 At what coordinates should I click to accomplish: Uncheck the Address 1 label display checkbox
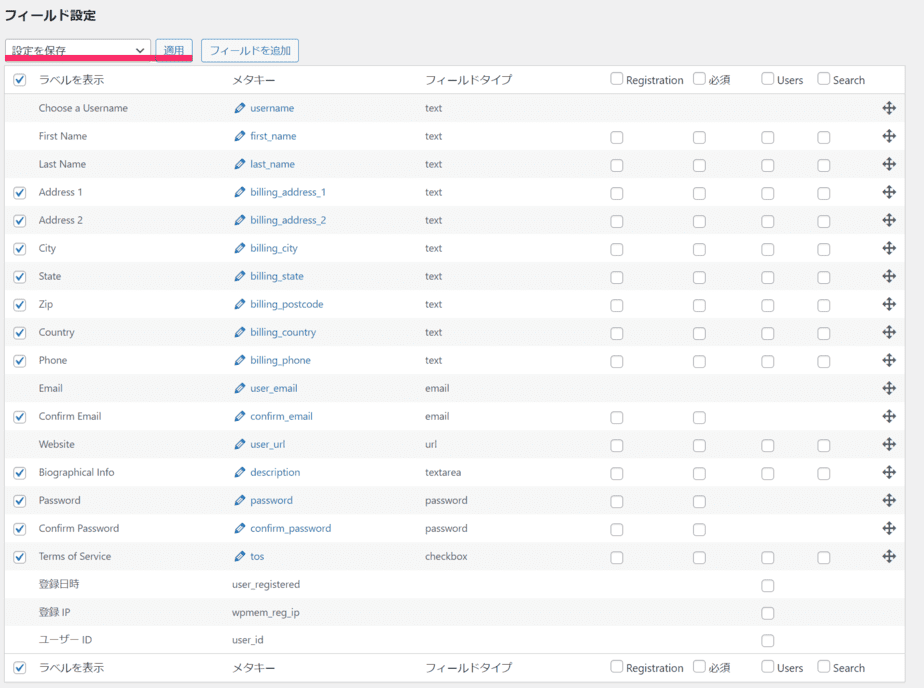(20, 193)
